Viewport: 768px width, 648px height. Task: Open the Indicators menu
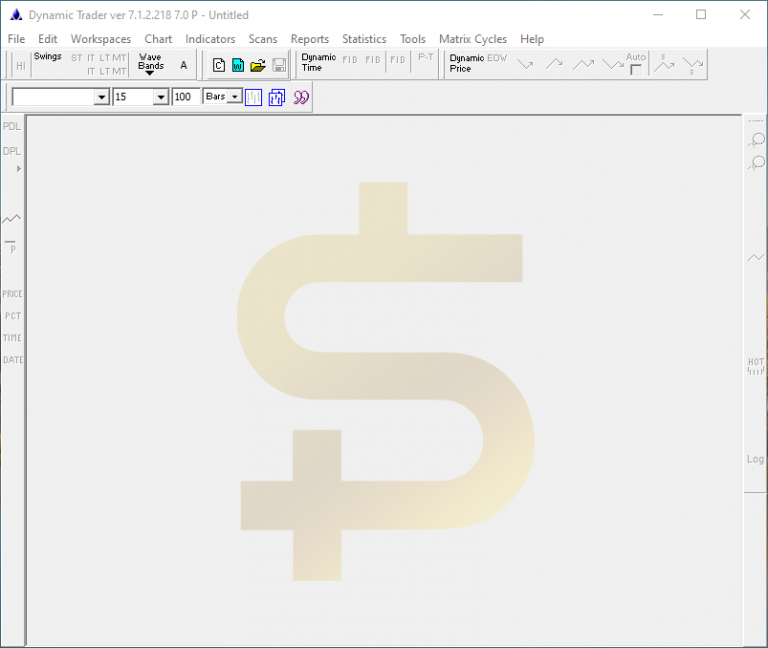[210, 39]
